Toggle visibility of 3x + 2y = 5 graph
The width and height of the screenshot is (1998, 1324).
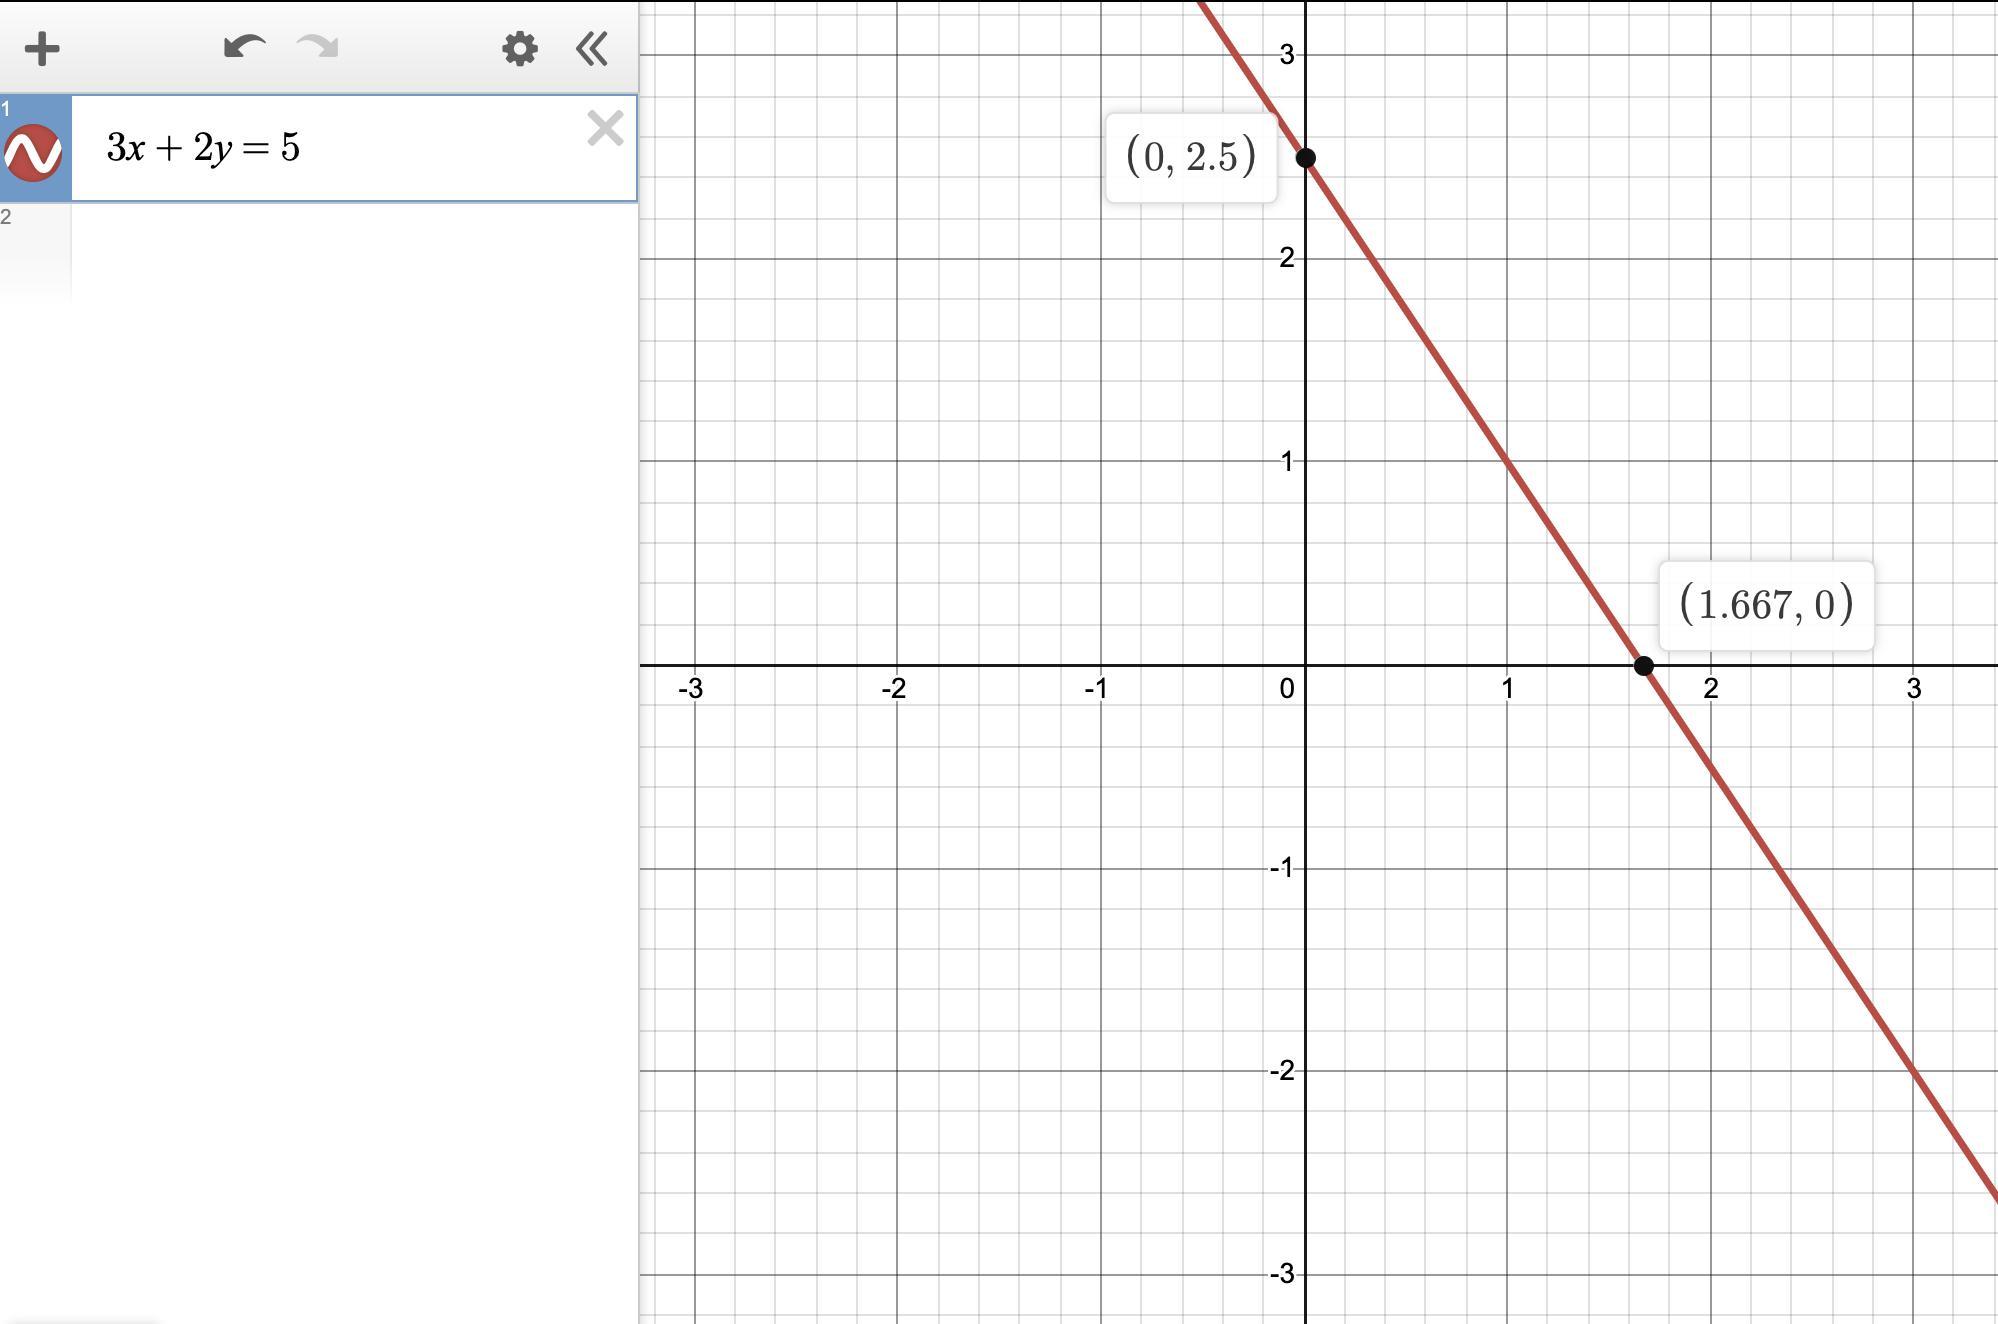(33, 153)
